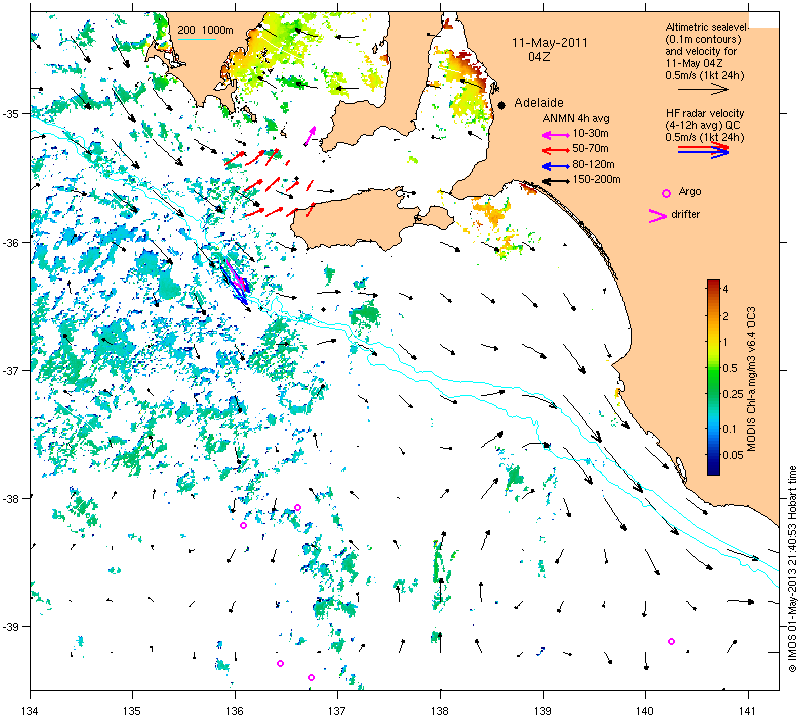Click the red 50-70m legend arrow
The height and width of the screenshot is (720, 800).
coord(556,150)
